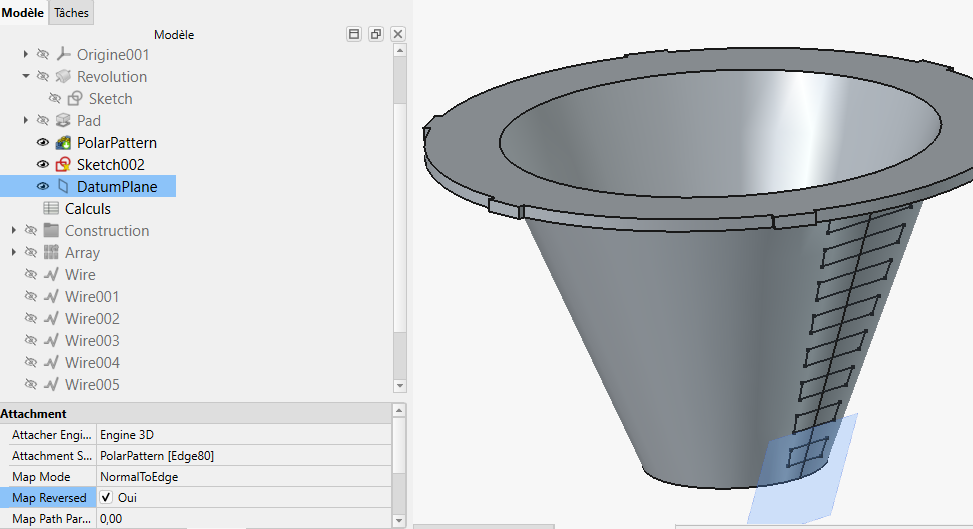
Task: Switch to the Tâches tab
Action: tap(71, 13)
